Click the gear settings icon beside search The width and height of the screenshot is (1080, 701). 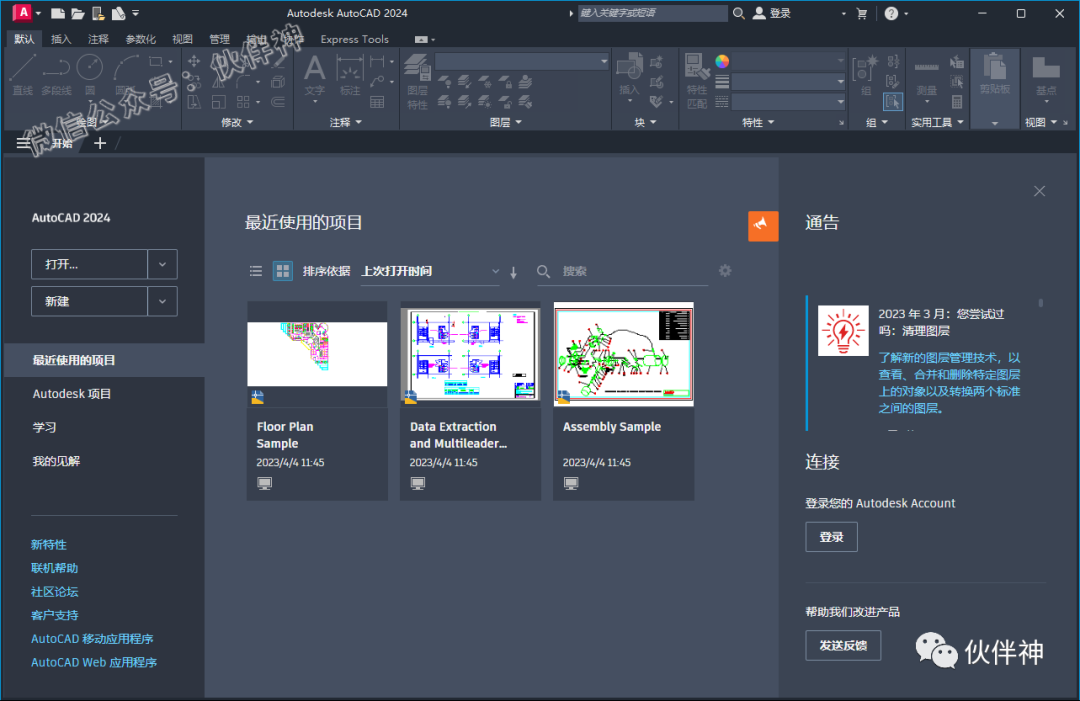[x=725, y=271]
